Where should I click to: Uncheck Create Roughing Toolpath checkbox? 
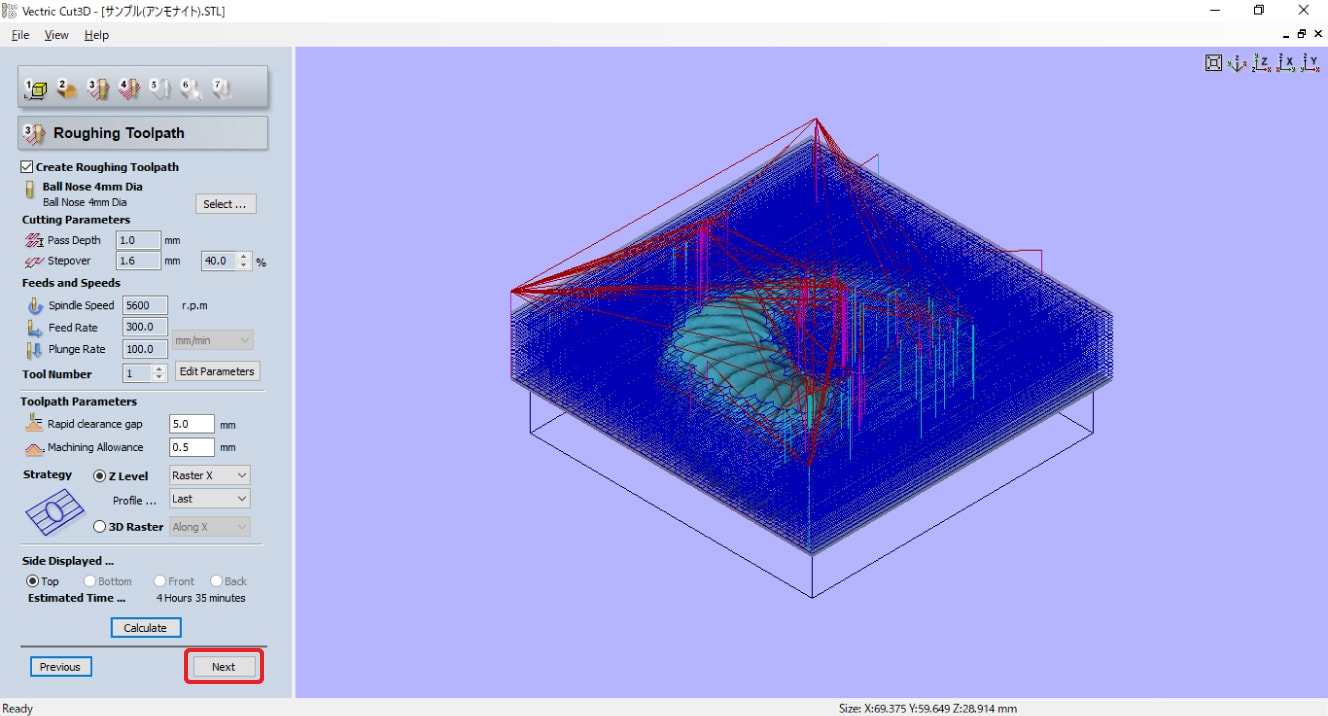pos(27,167)
